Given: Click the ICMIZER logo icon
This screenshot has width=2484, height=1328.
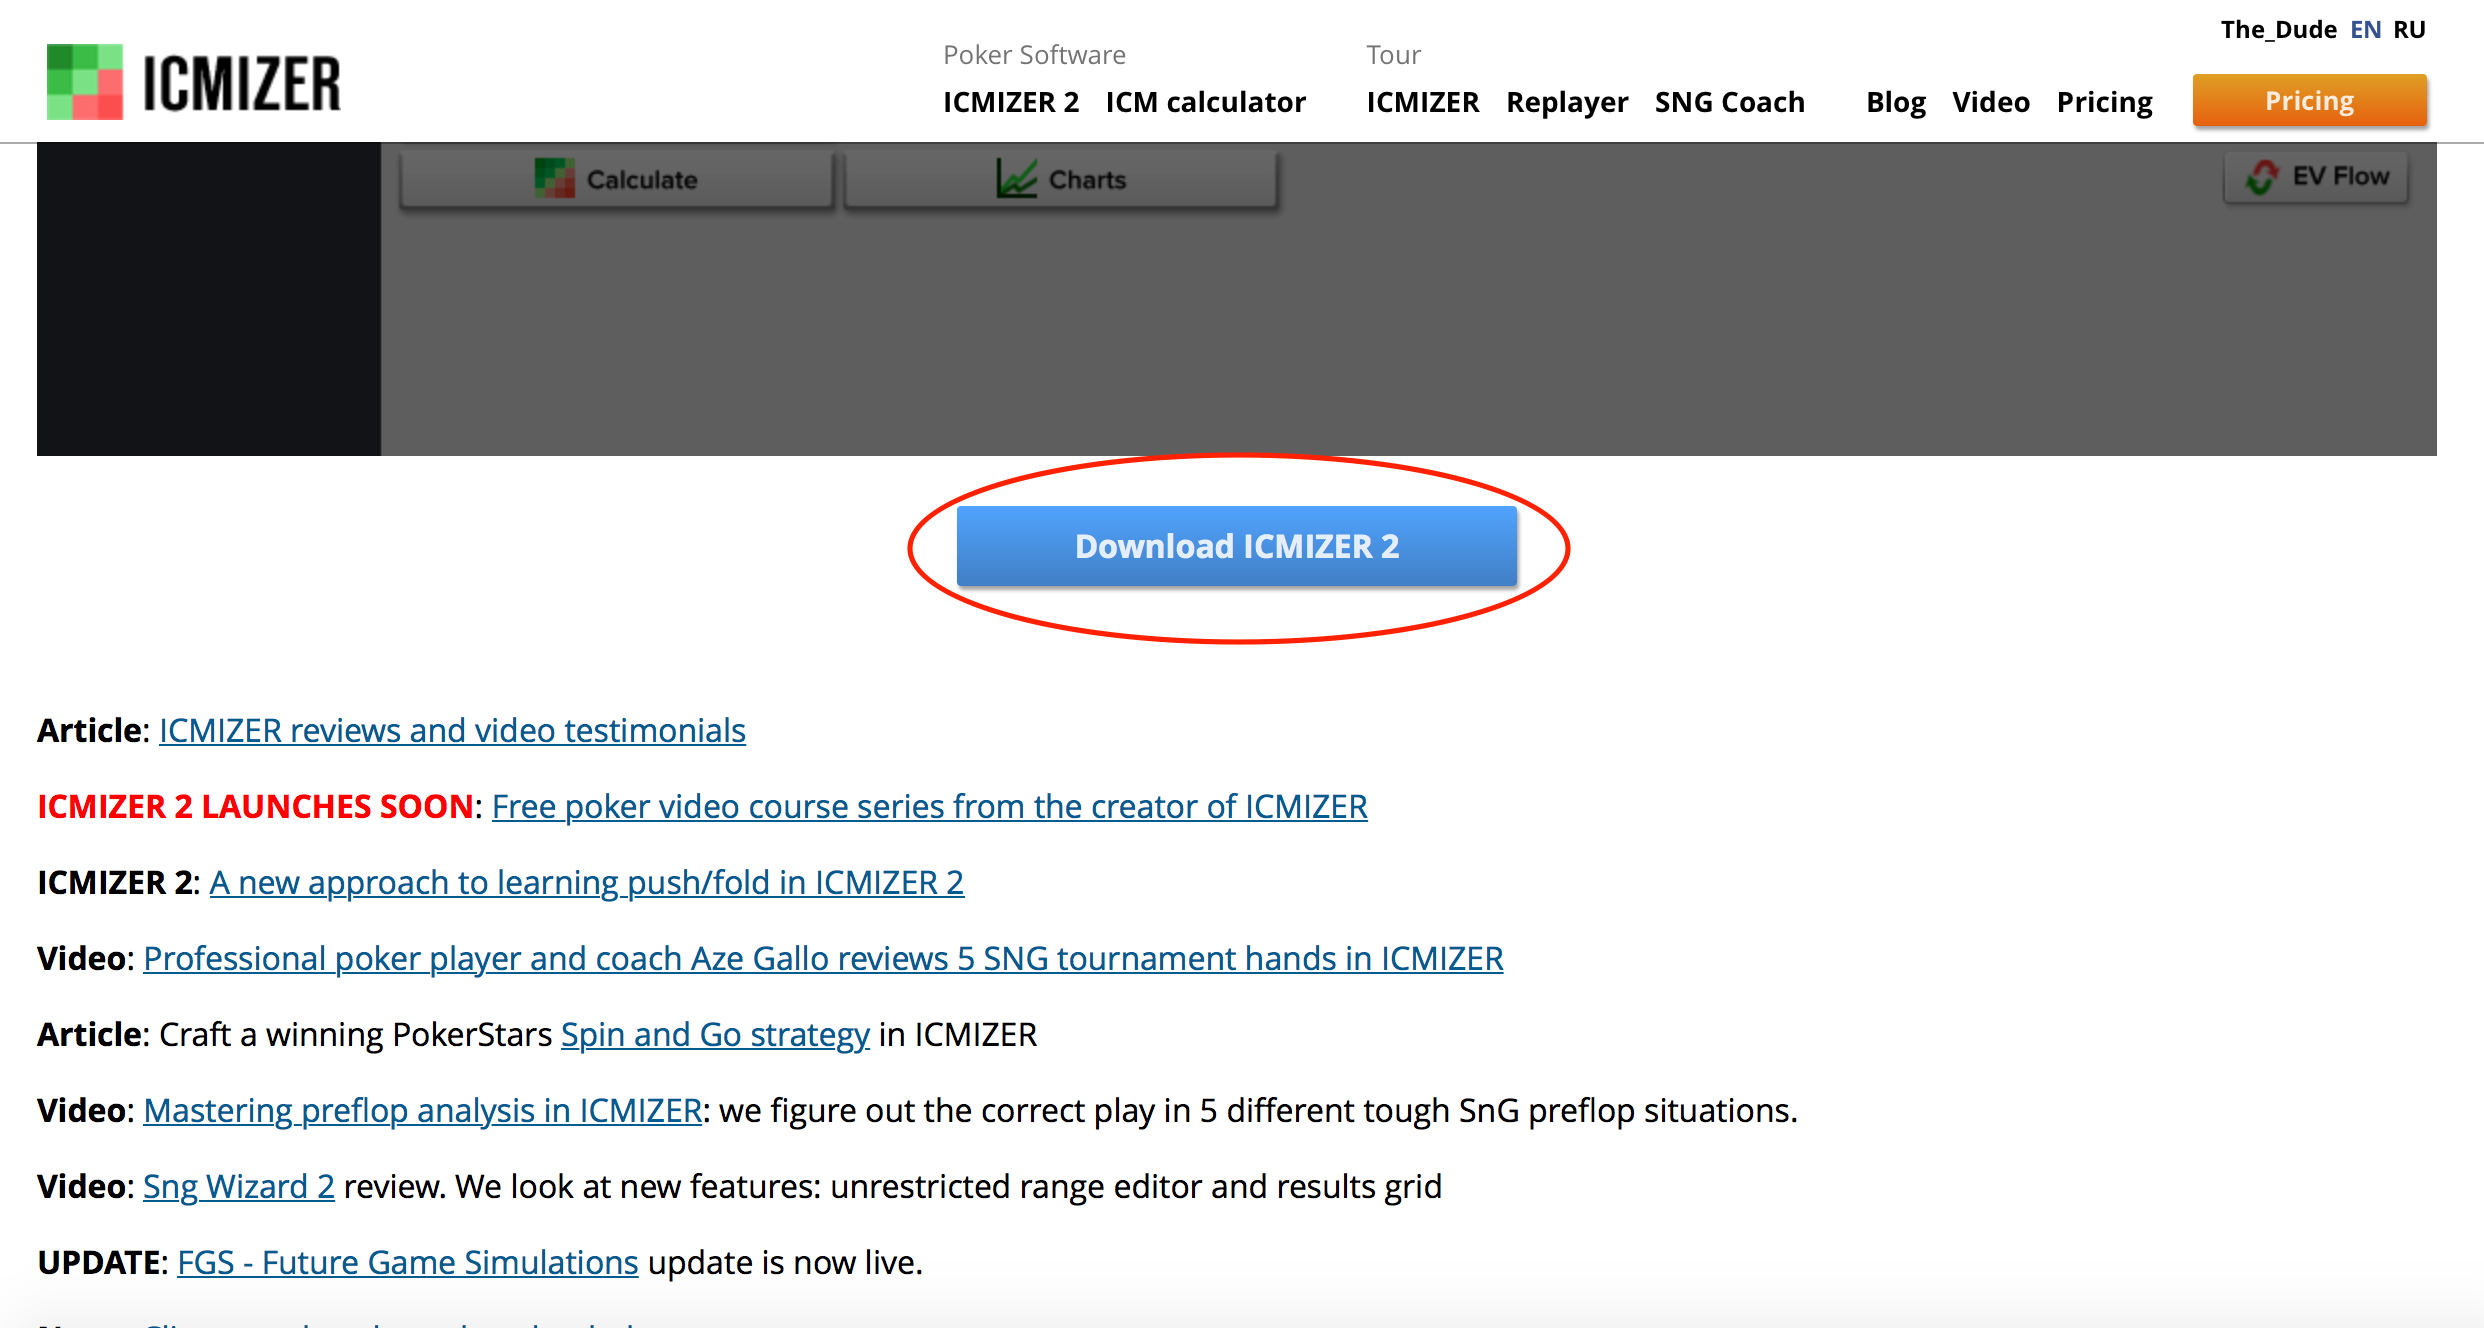Looking at the screenshot, I should coord(85,82).
